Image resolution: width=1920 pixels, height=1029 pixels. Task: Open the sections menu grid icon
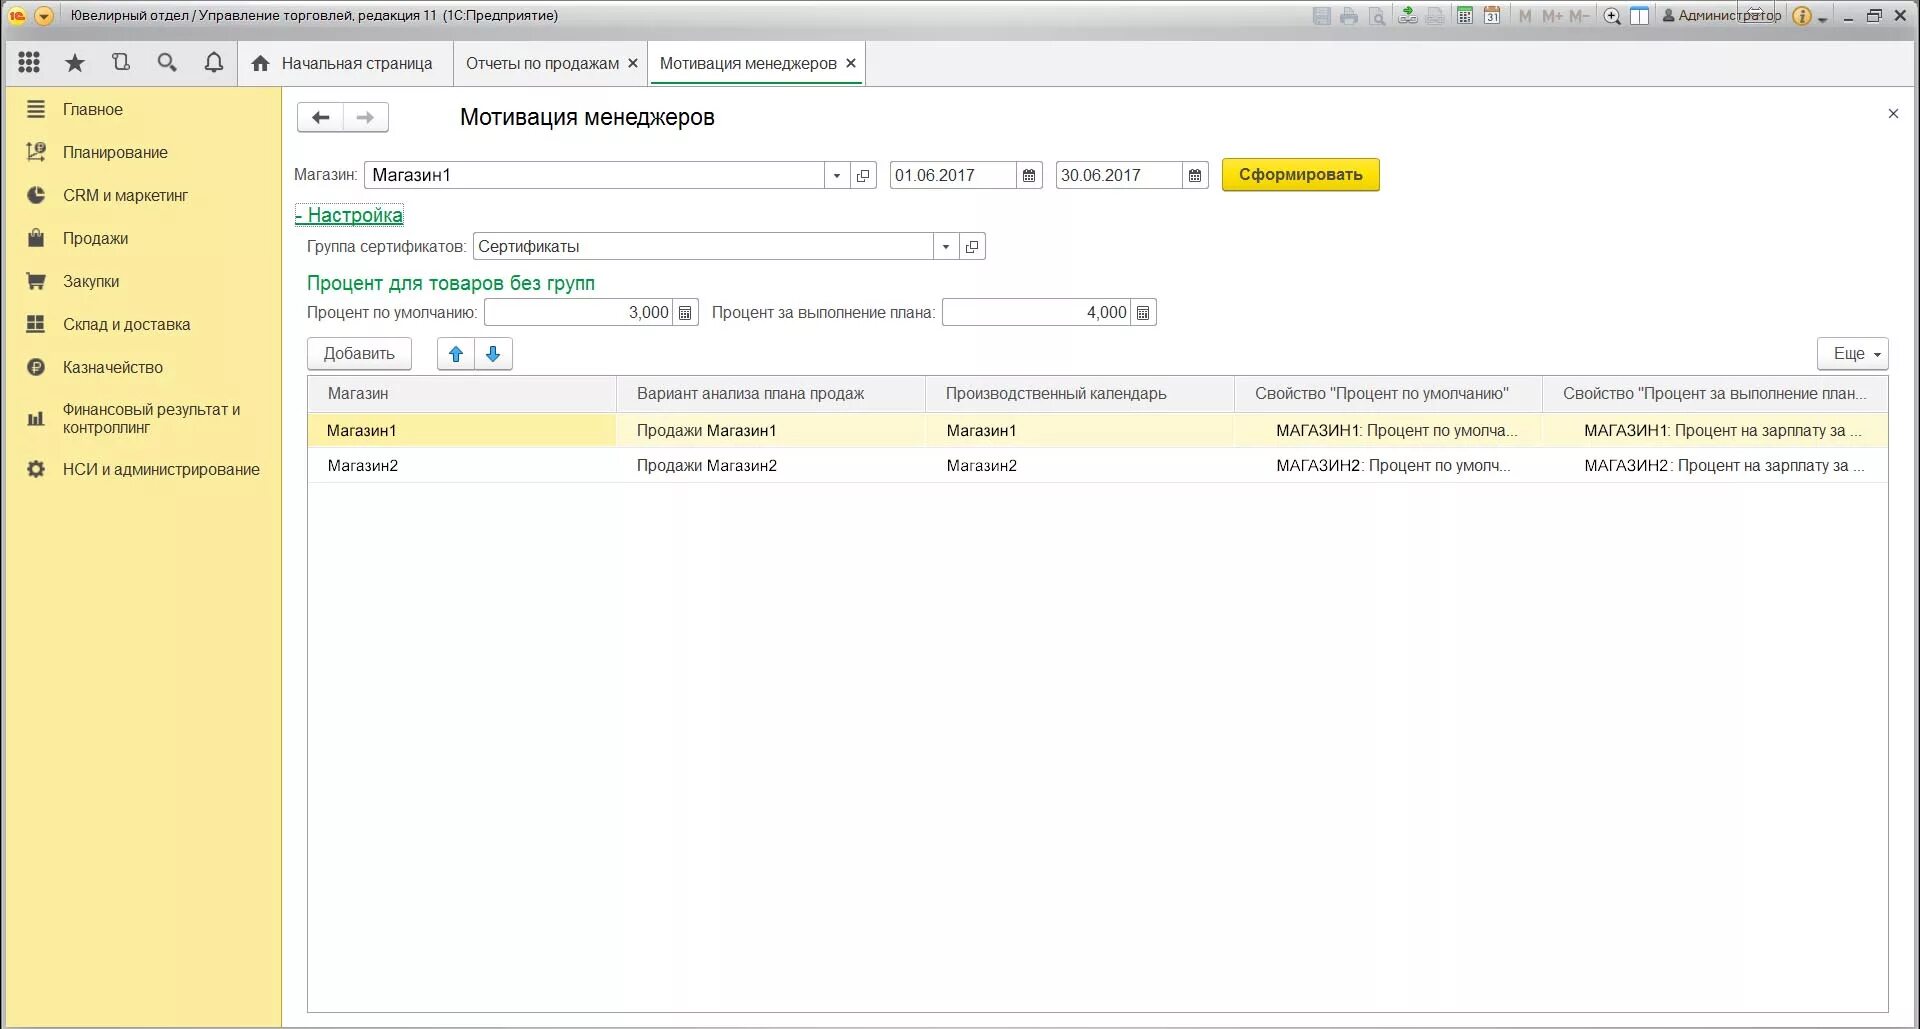[29, 63]
